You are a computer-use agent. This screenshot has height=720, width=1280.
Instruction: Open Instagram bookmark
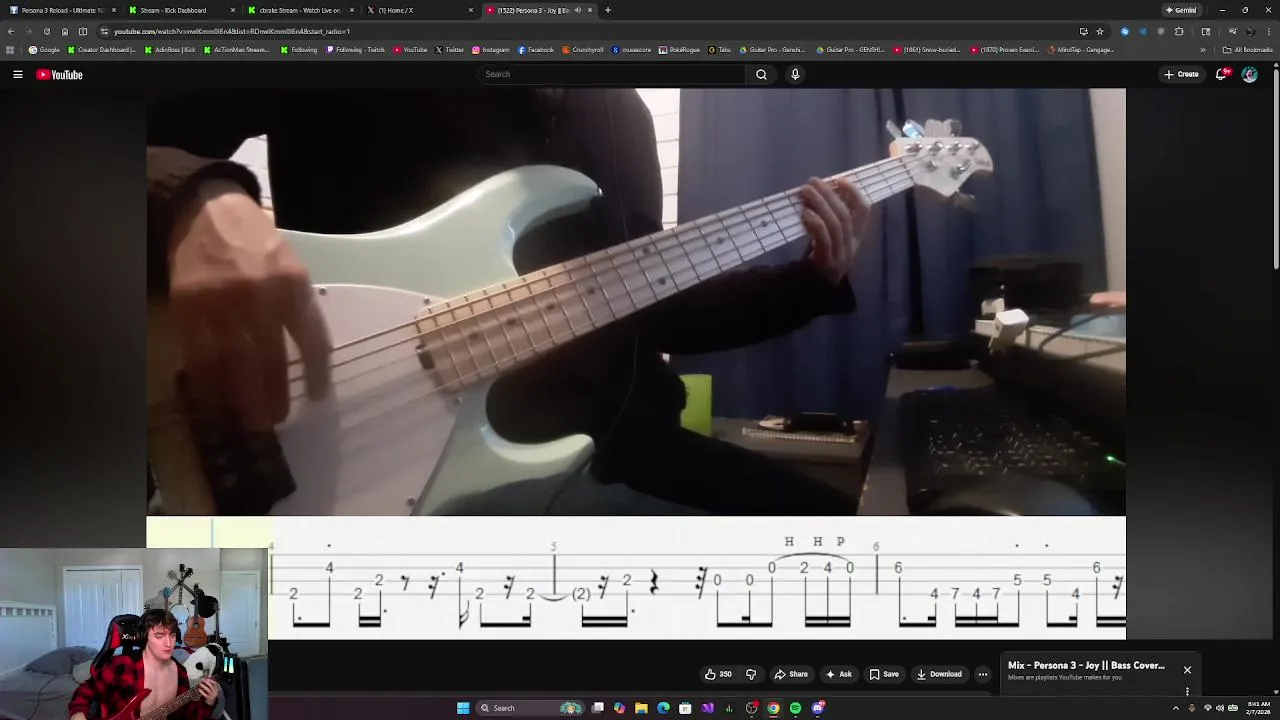(x=490, y=50)
